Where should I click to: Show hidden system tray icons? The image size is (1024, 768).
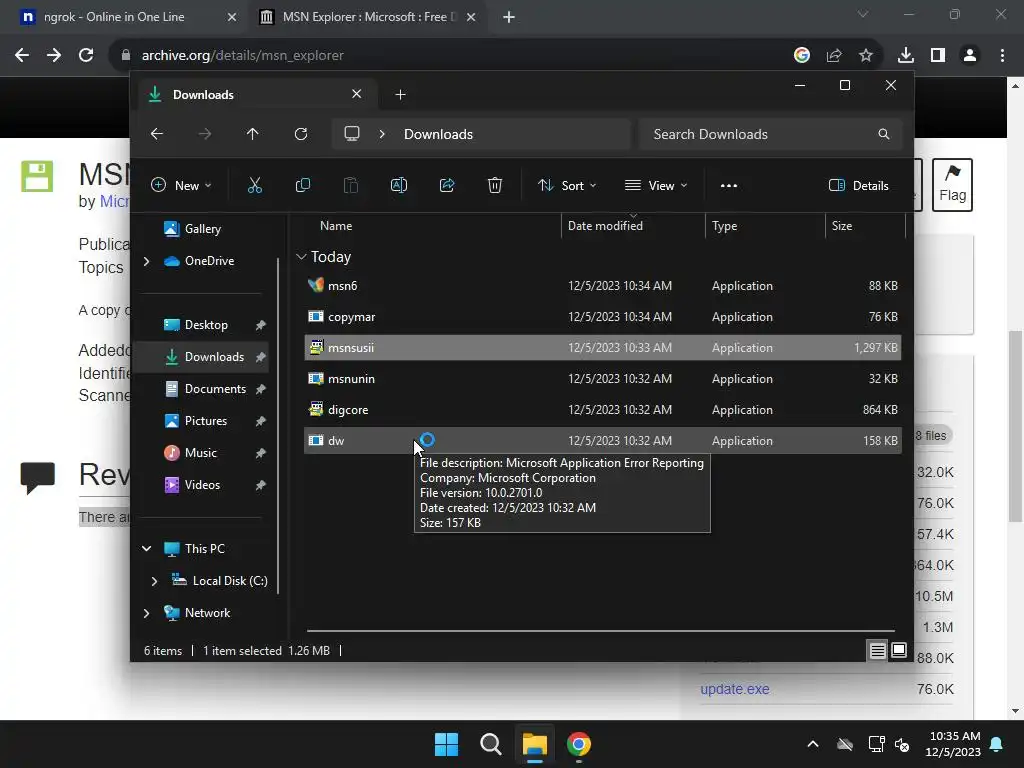[x=813, y=744]
